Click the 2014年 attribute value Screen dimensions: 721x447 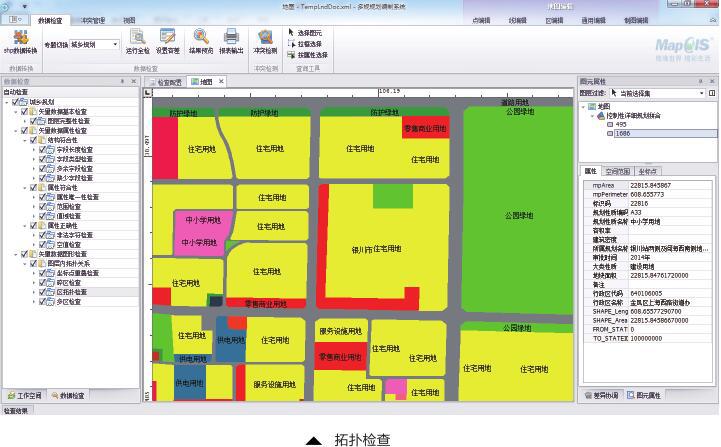(640, 258)
